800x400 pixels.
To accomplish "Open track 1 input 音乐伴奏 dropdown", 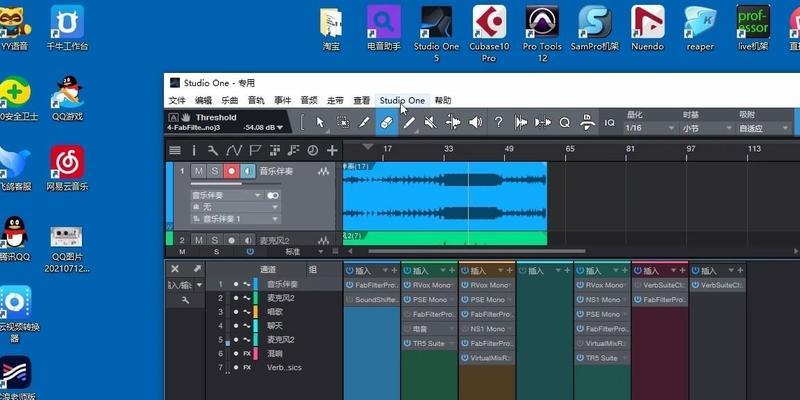I will 227,195.
